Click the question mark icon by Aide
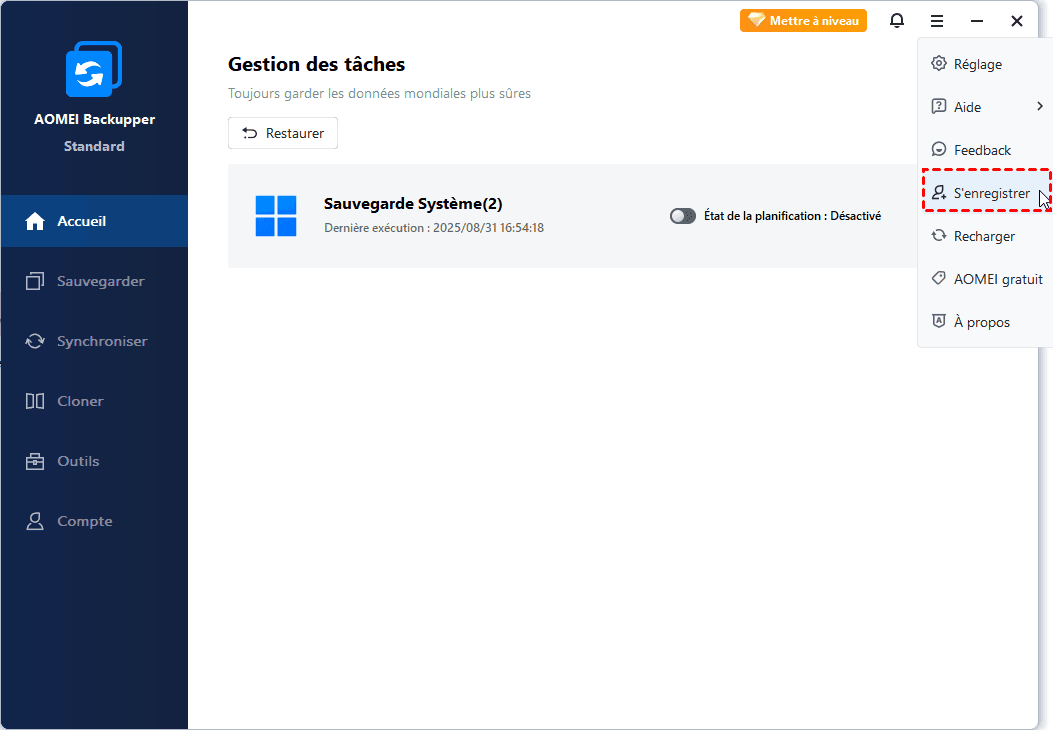 939,106
